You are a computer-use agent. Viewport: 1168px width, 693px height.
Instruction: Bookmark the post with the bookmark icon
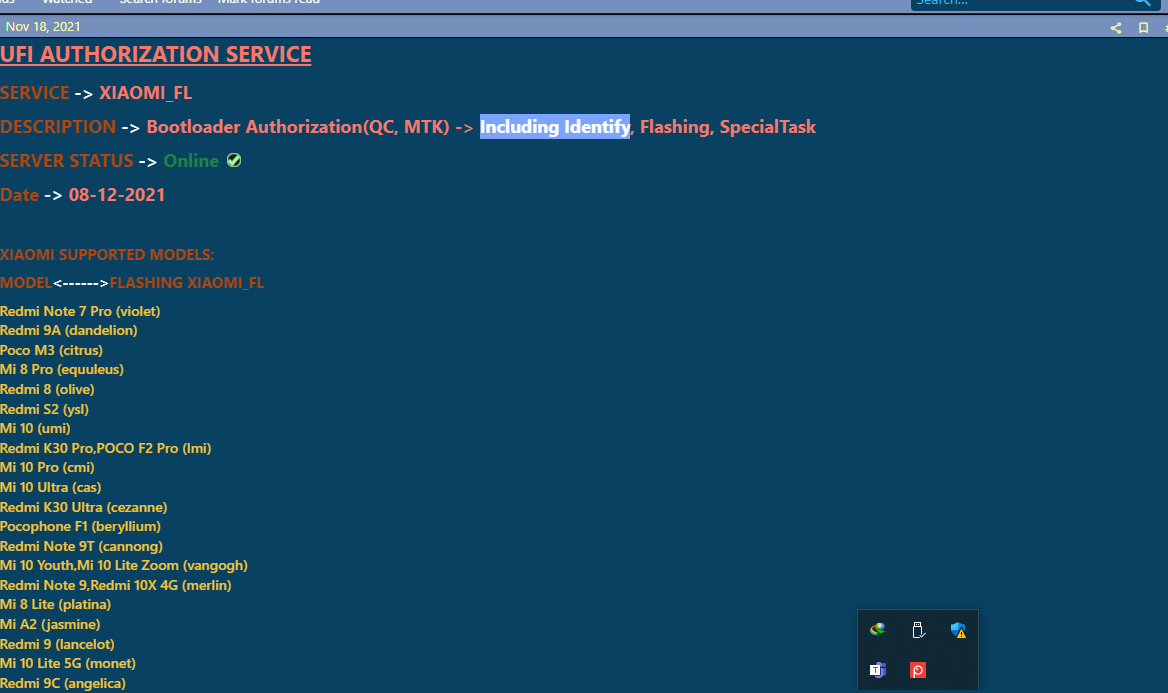point(1143,28)
